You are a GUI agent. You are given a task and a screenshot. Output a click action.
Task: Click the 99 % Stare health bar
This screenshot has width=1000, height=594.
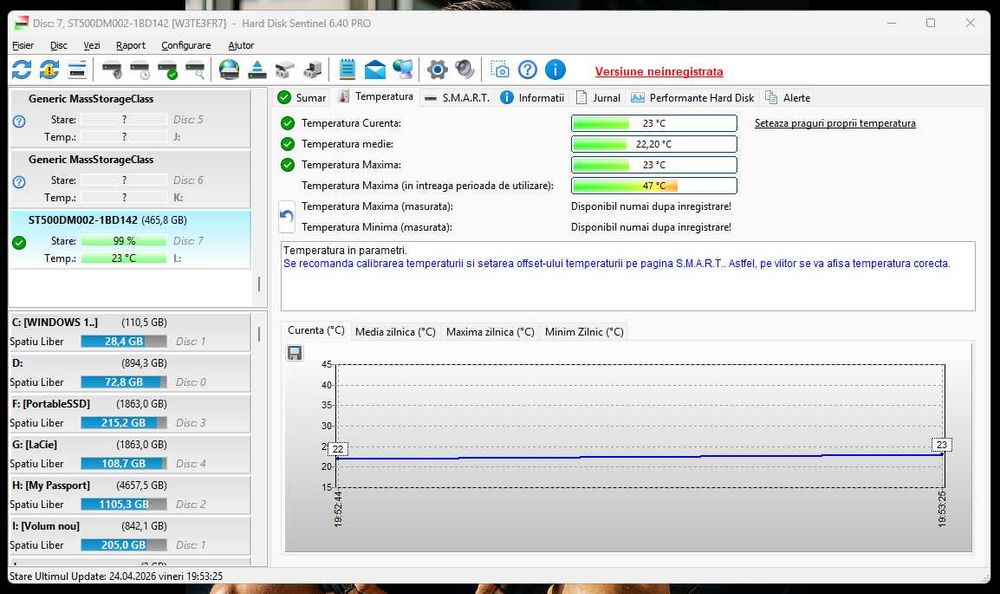click(124, 241)
